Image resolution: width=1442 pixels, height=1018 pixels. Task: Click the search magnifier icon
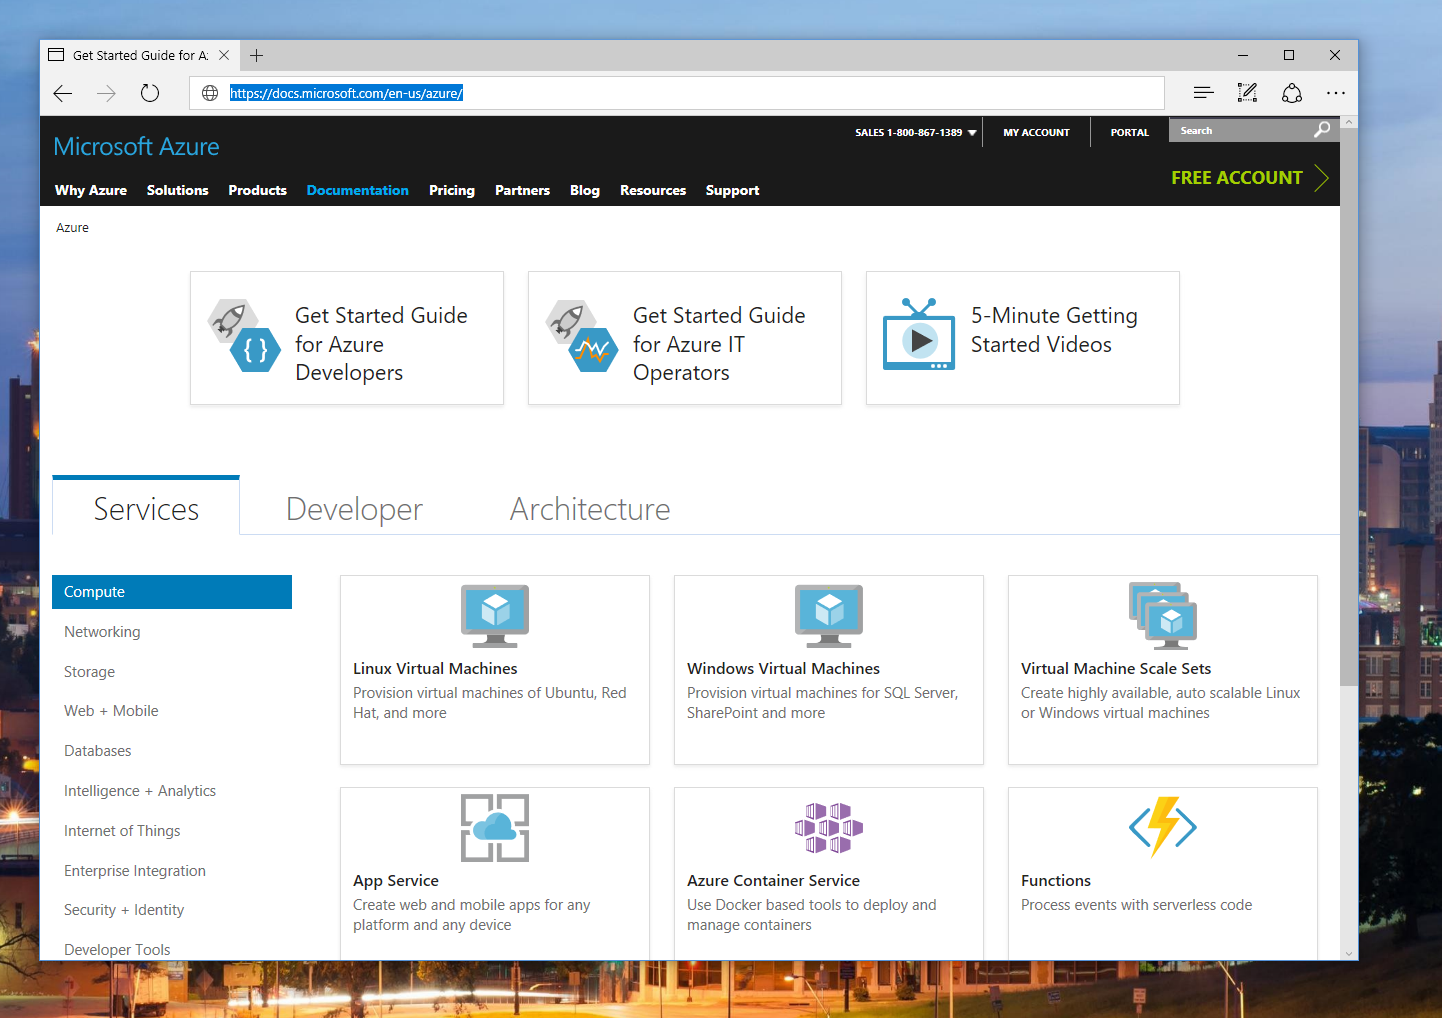click(1322, 130)
